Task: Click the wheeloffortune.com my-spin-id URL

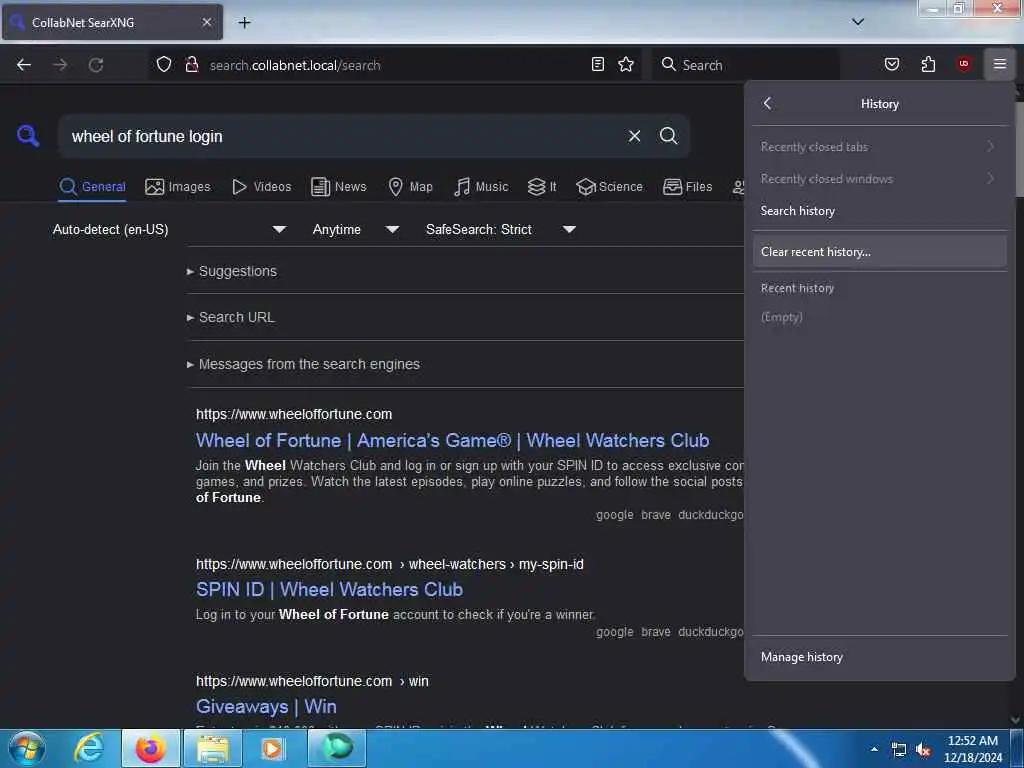Action: [x=390, y=564]
